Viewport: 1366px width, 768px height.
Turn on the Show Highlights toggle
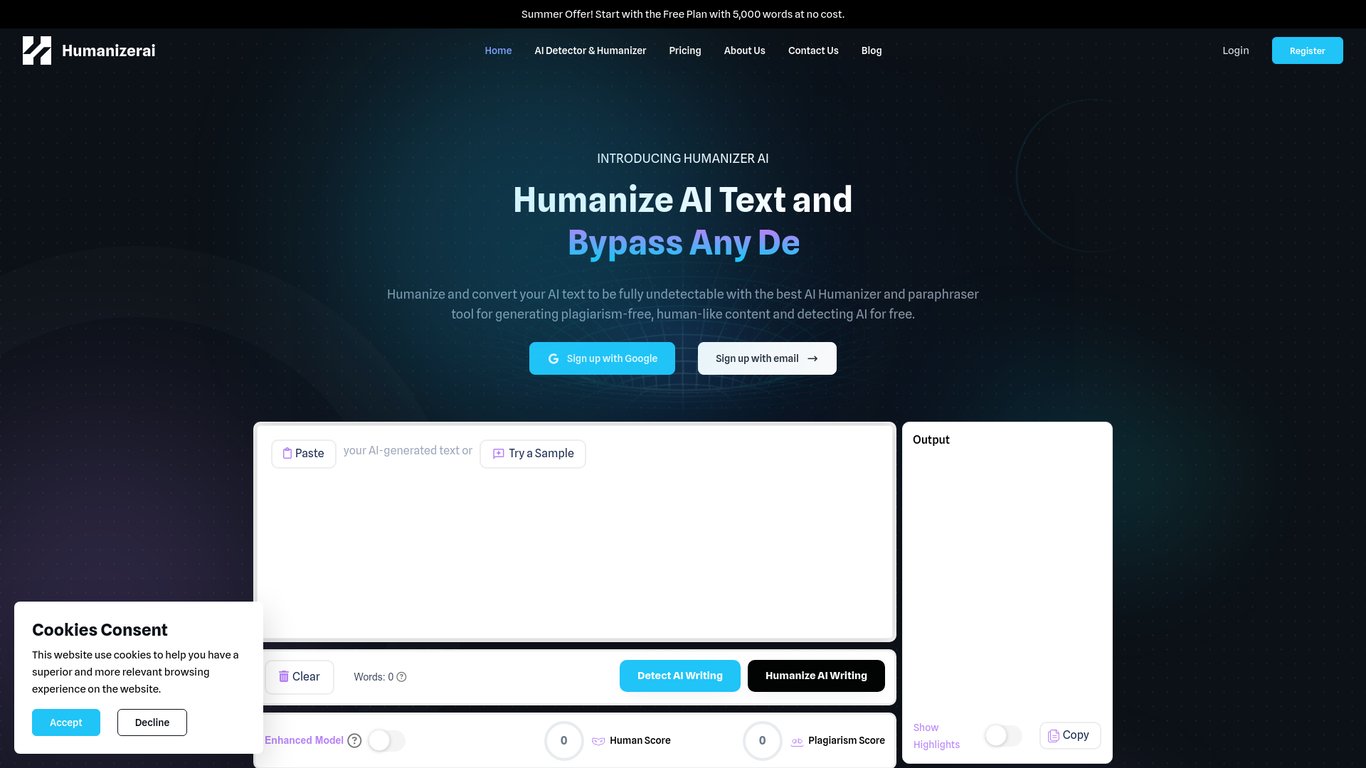coord(1003,736)
